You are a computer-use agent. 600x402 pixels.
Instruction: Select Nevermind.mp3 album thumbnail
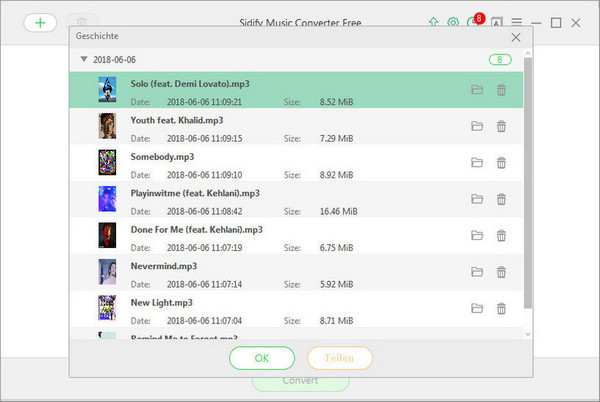107,272
